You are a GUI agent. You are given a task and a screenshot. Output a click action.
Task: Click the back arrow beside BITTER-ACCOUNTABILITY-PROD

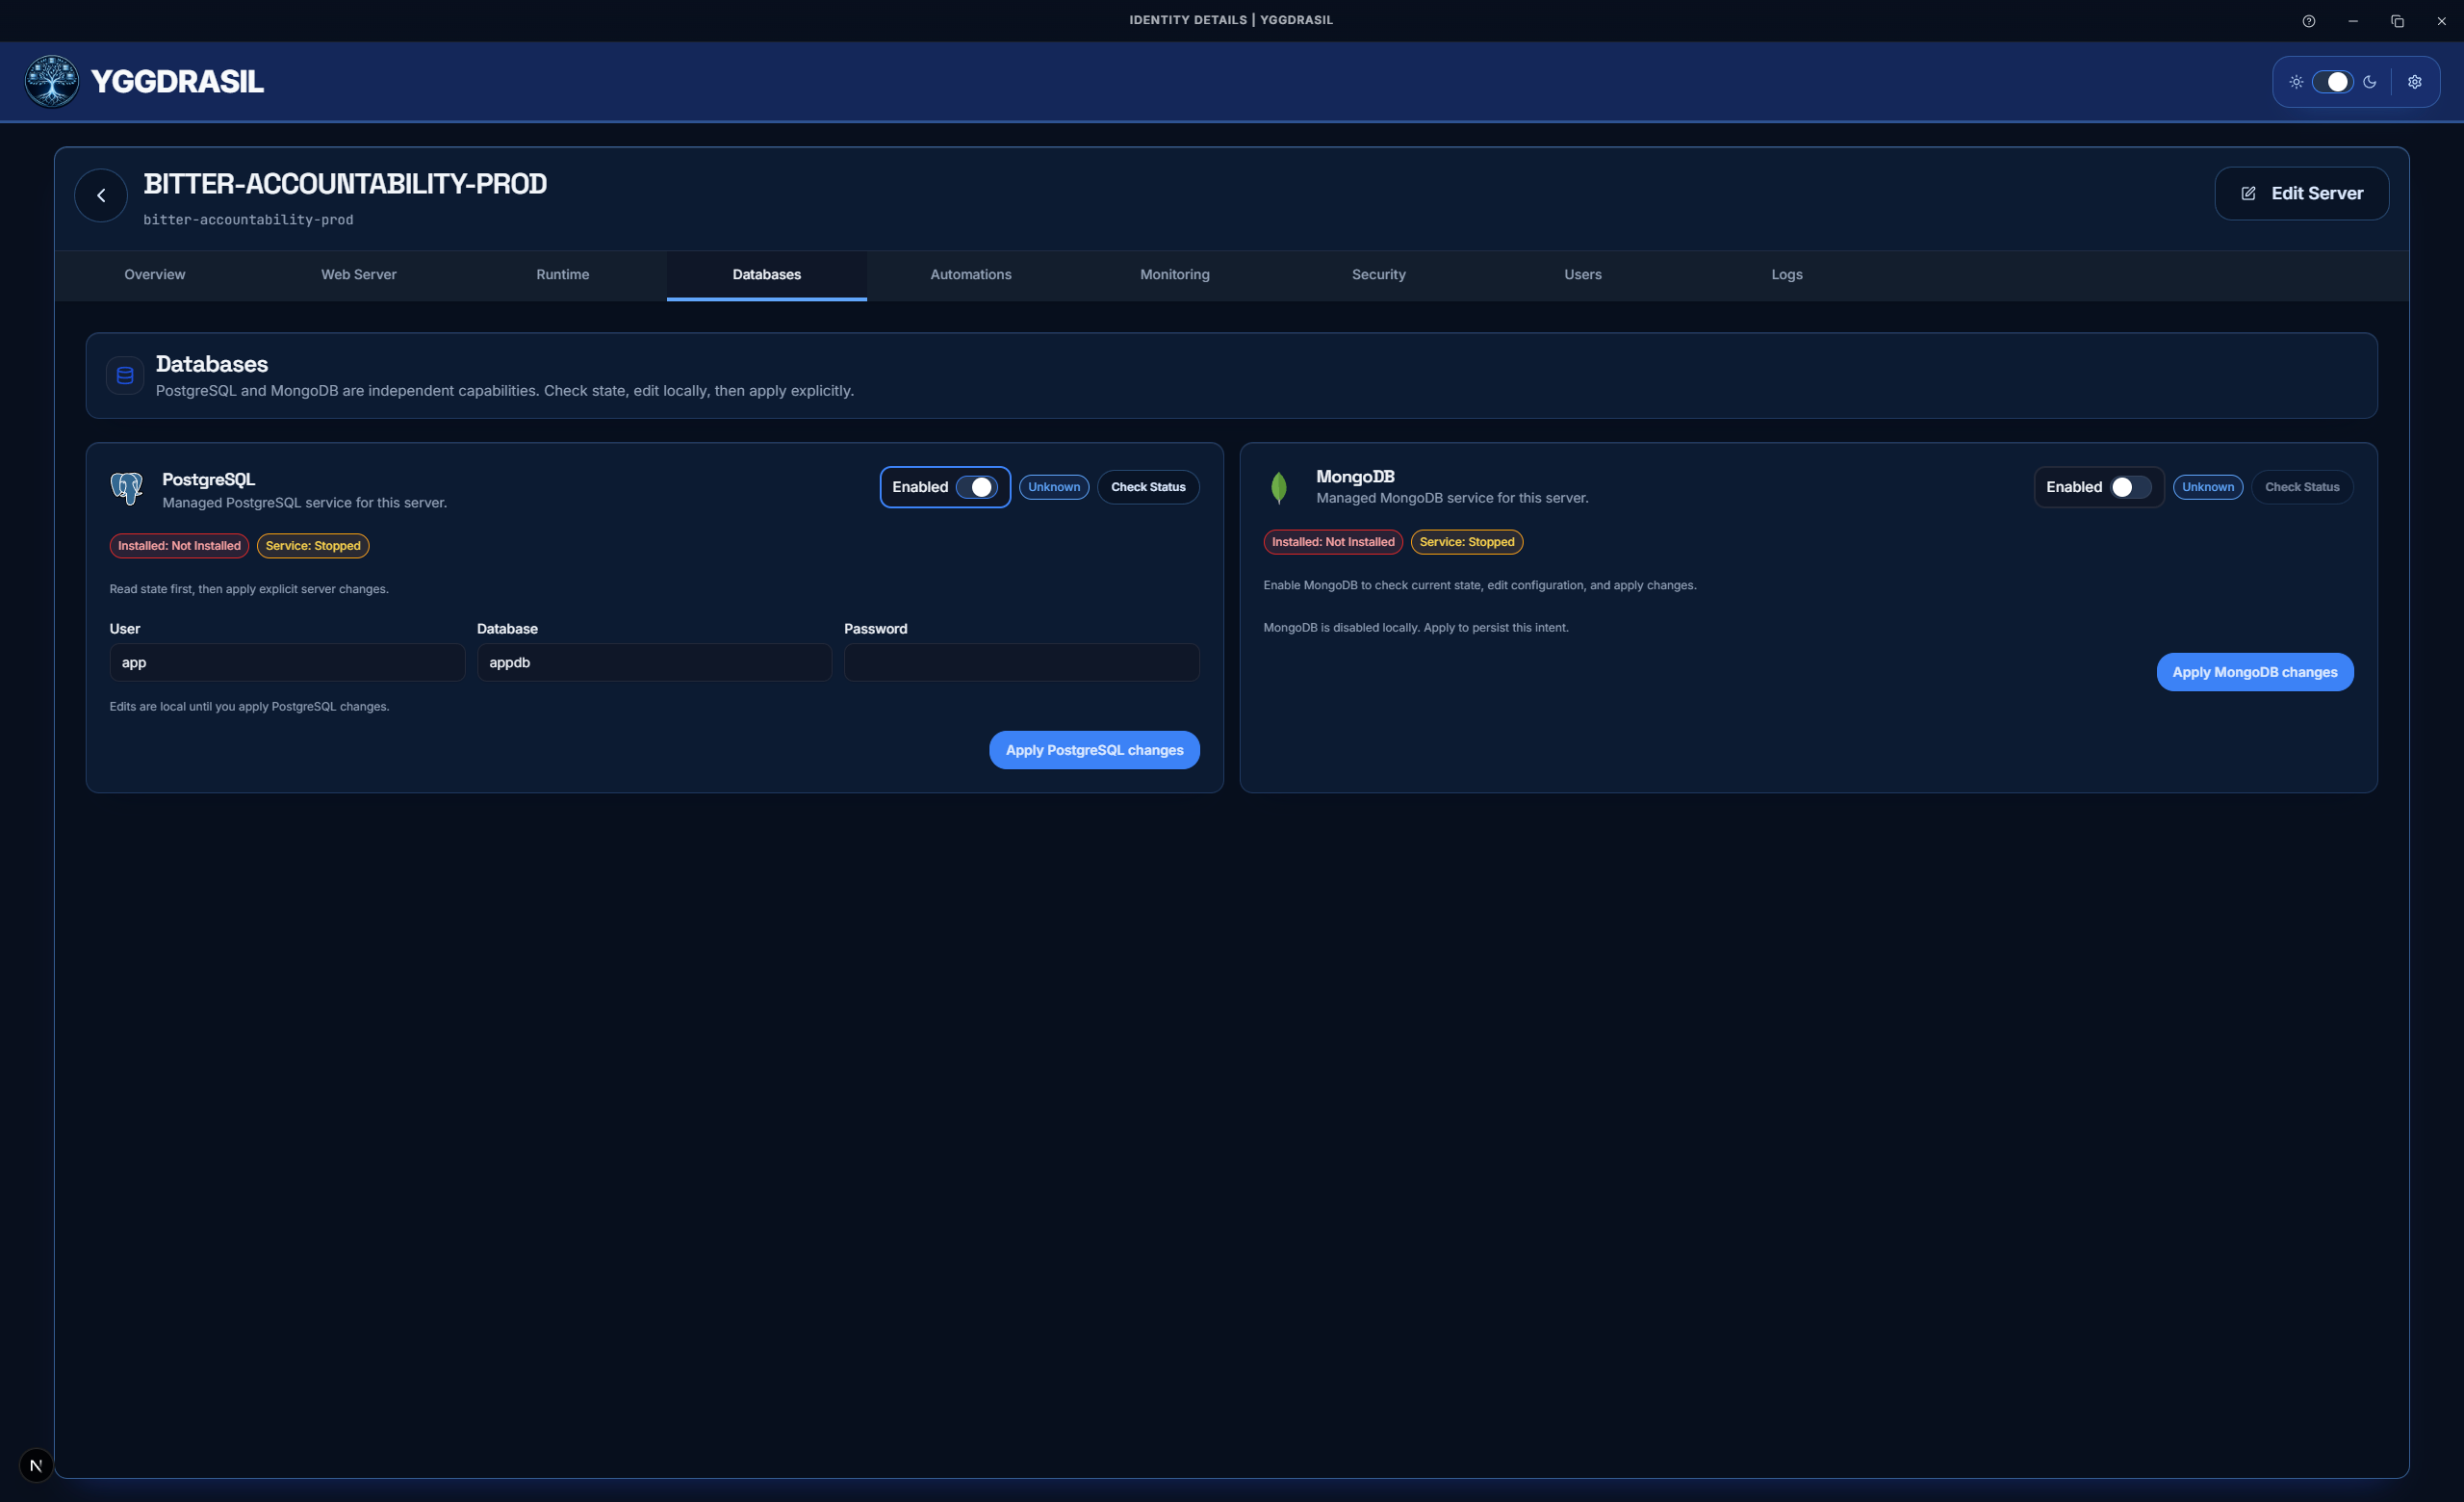tap(100, 194)
